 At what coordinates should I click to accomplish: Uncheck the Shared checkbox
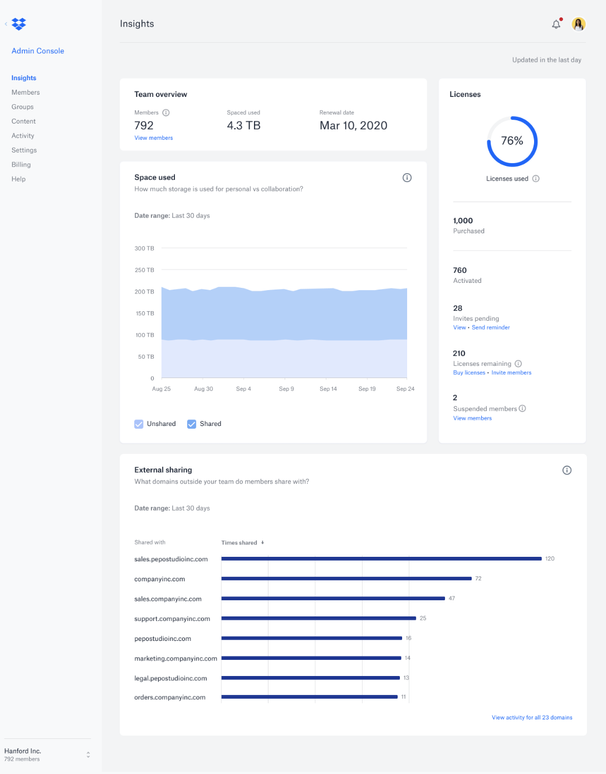(192, 424)
